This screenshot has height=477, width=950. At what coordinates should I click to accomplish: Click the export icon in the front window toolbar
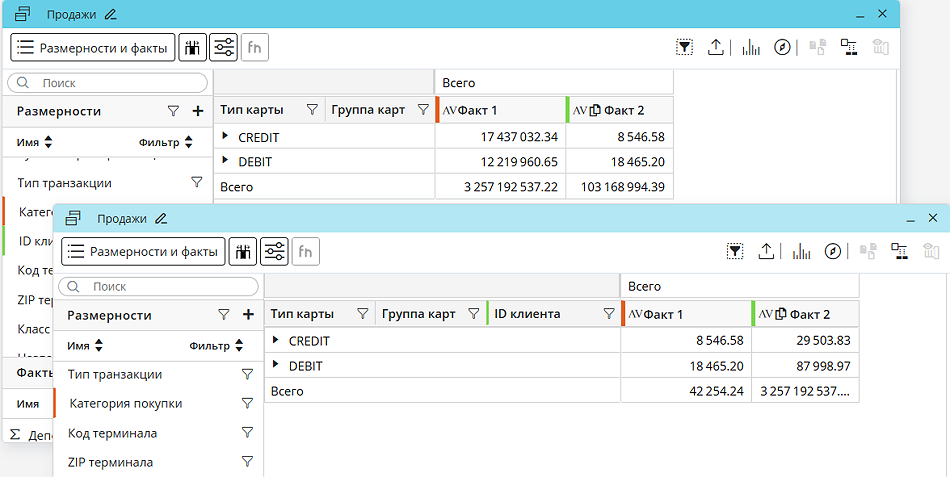coord(766,252)
